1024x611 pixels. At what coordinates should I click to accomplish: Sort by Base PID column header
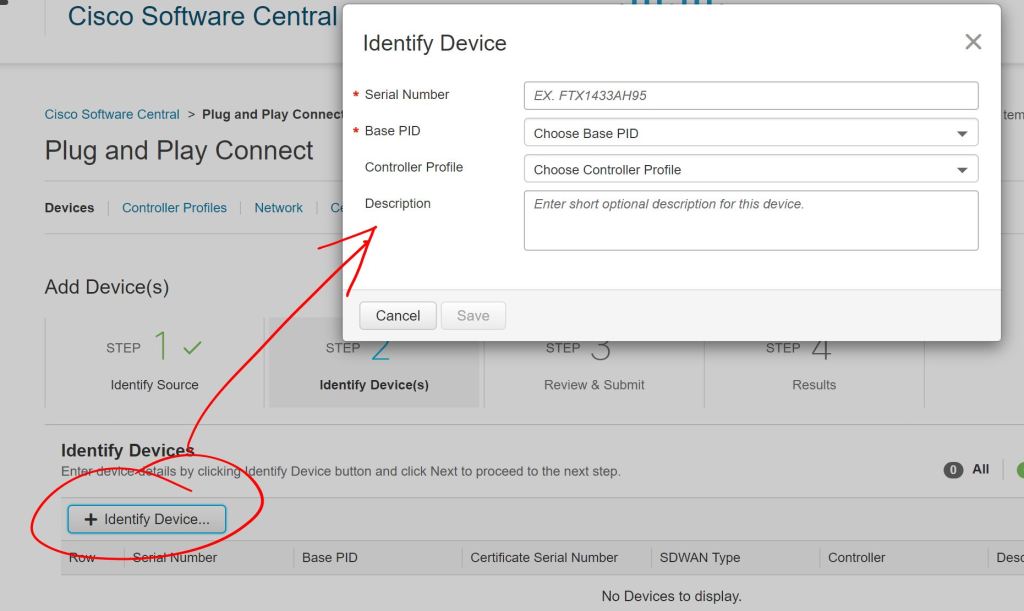[x=330, y=558]
